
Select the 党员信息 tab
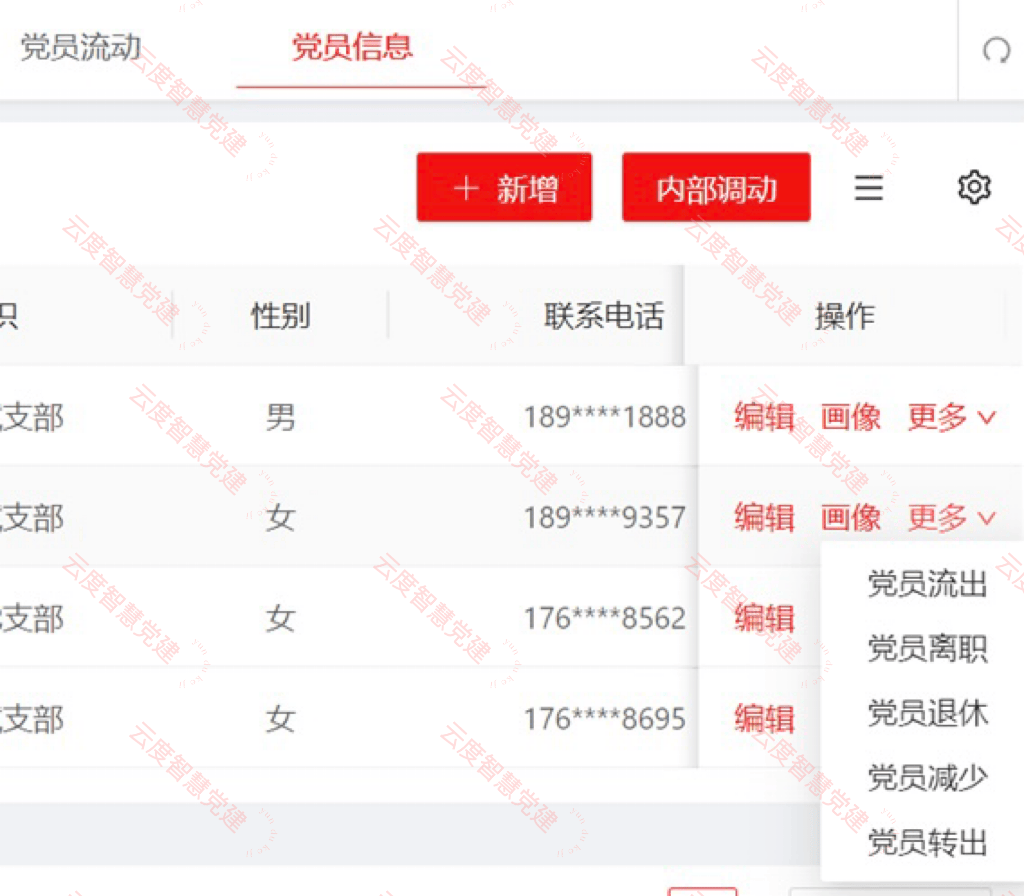pyautogui.click(x=352, y=48)
